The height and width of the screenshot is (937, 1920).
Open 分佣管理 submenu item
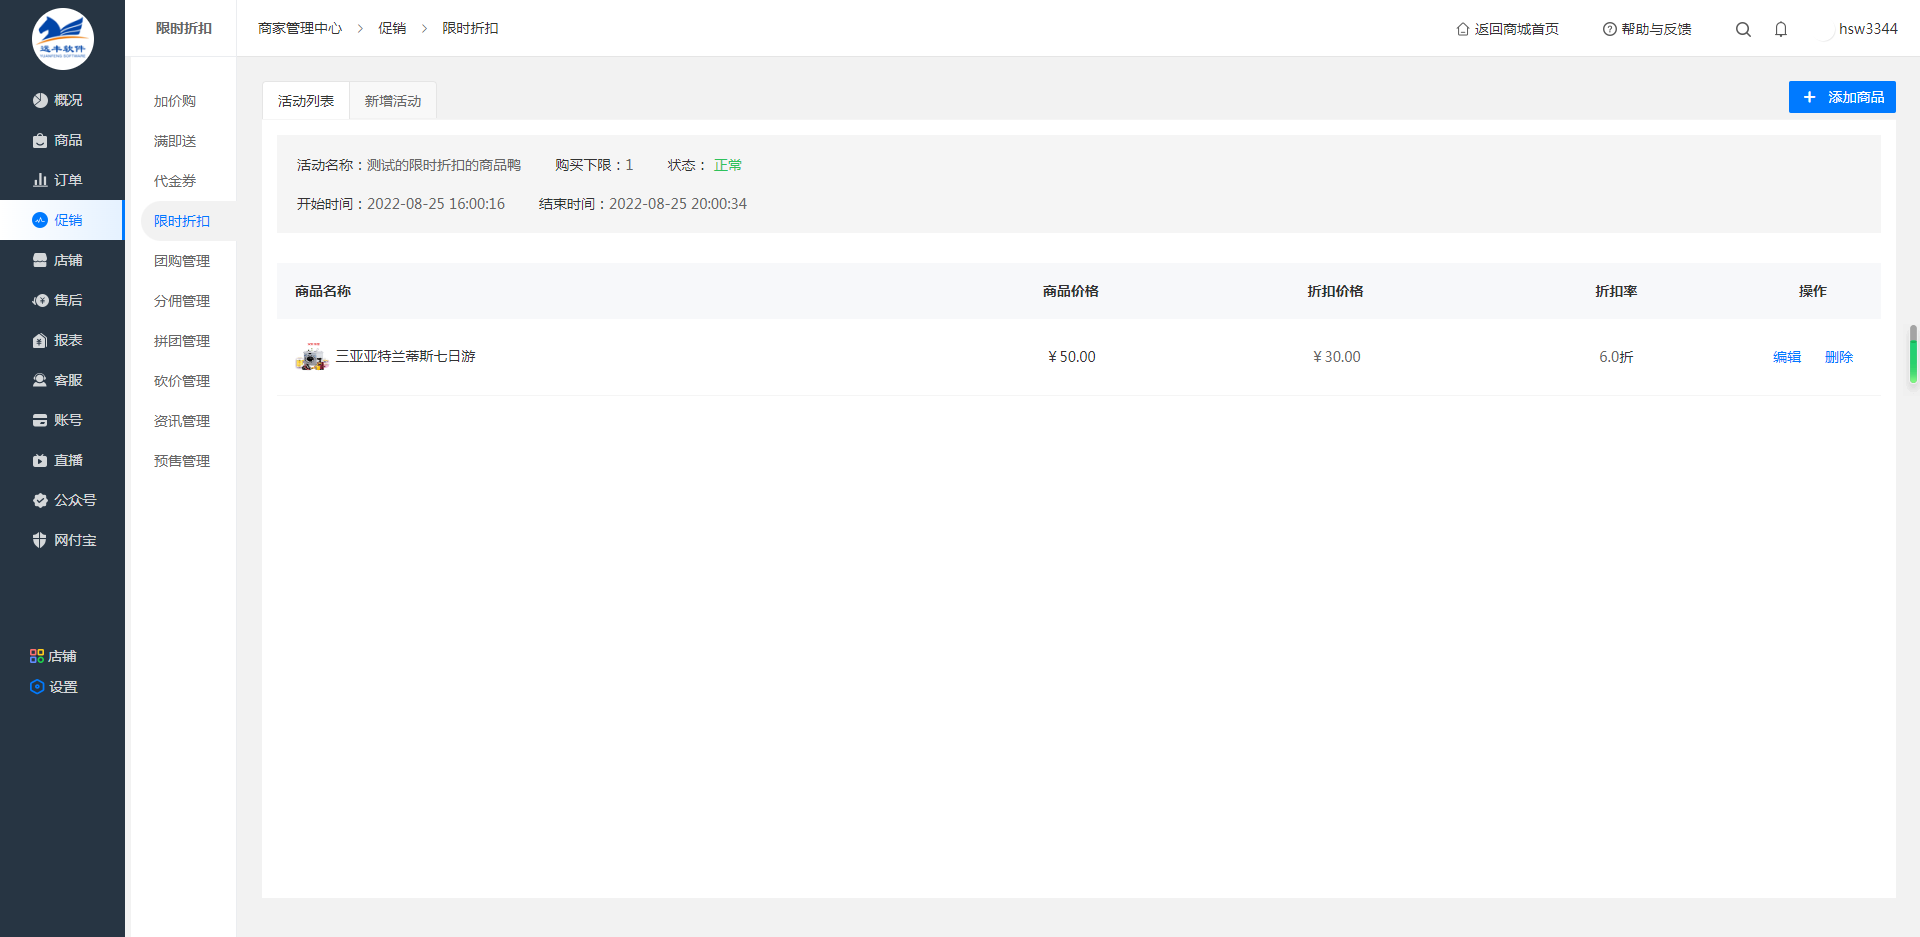pyautogui.click(x=182, y=301)
